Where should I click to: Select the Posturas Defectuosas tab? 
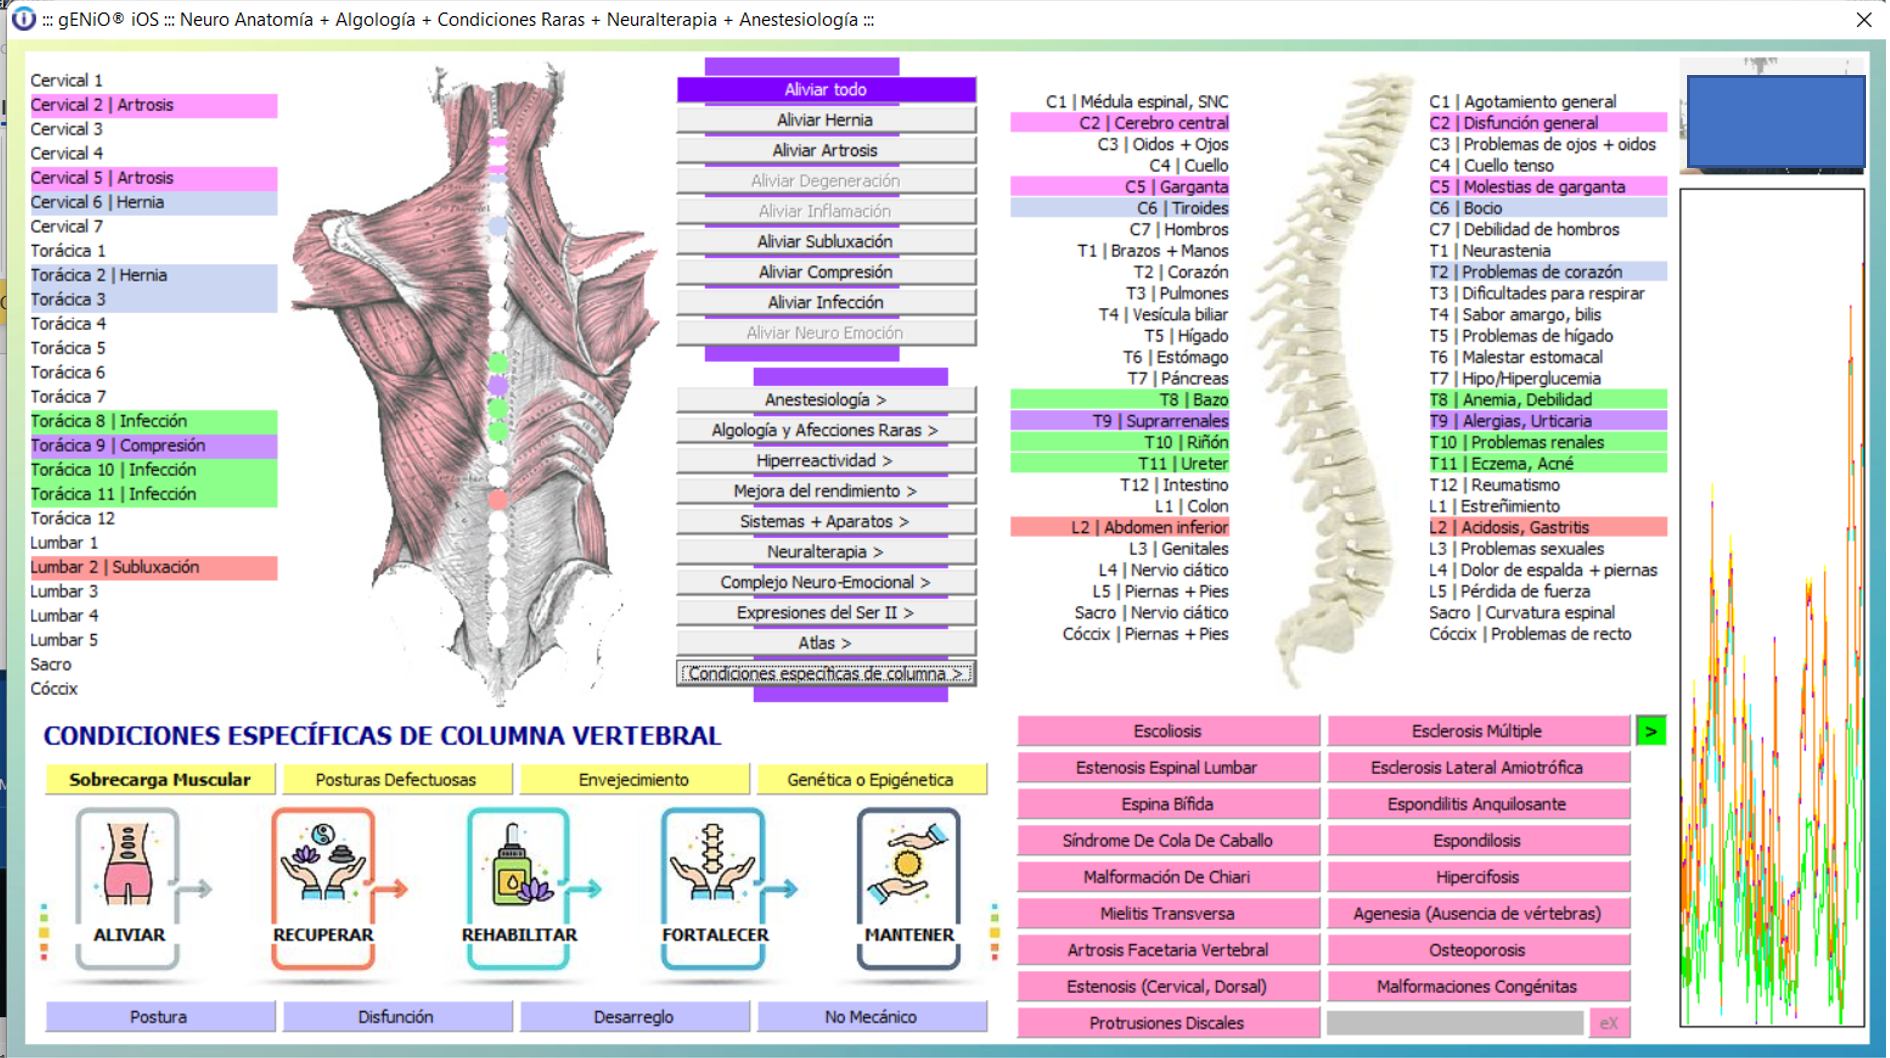pyautogui.click(x=397, y=780)
